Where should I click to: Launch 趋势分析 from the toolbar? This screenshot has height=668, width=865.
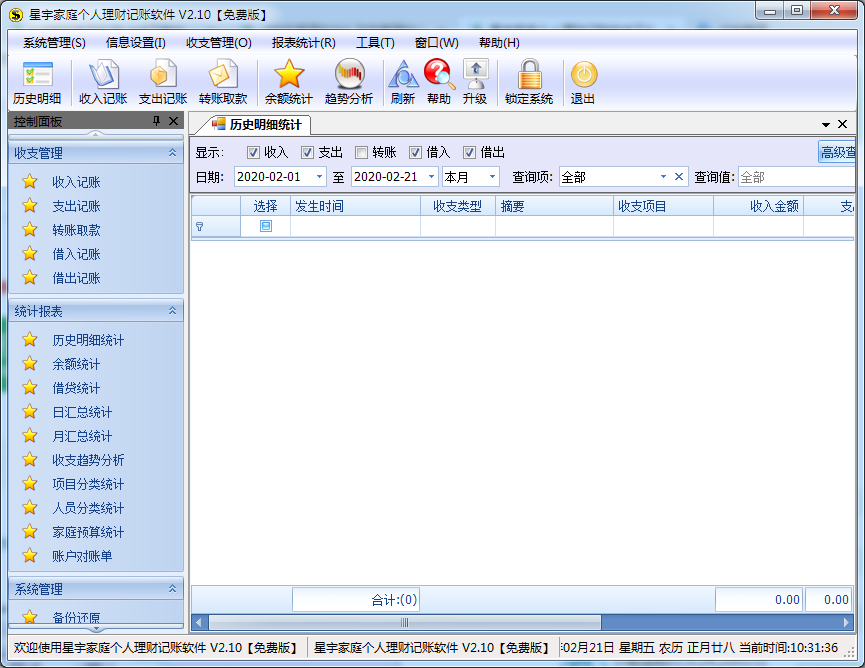point(349,83)
